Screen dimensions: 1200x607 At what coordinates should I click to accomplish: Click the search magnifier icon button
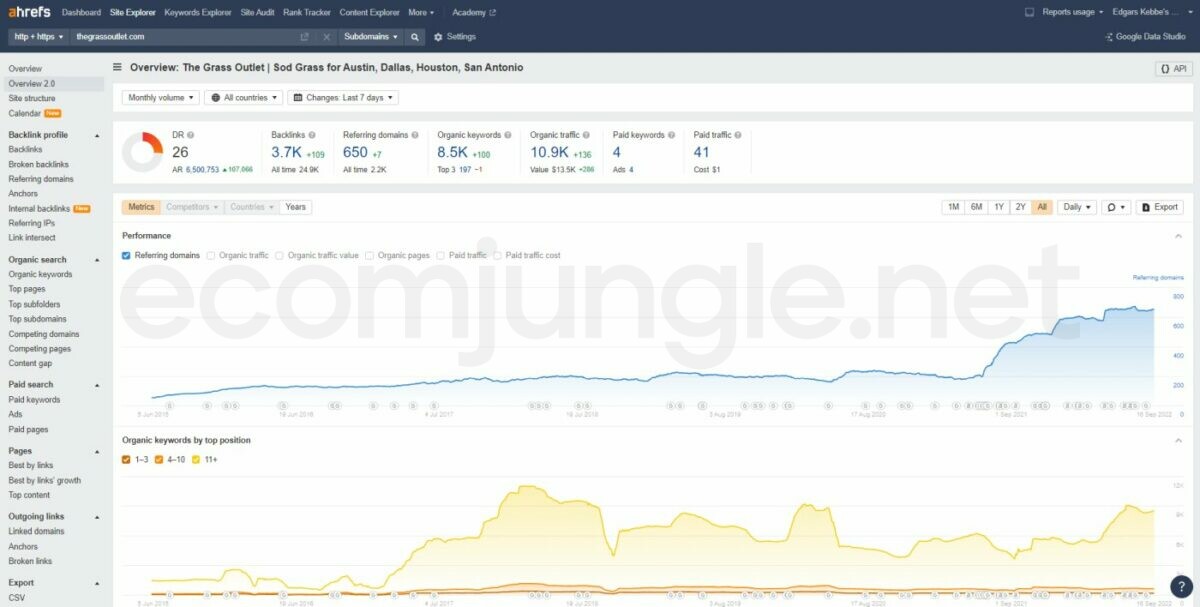pyautogui.click(x=415, y=37)
